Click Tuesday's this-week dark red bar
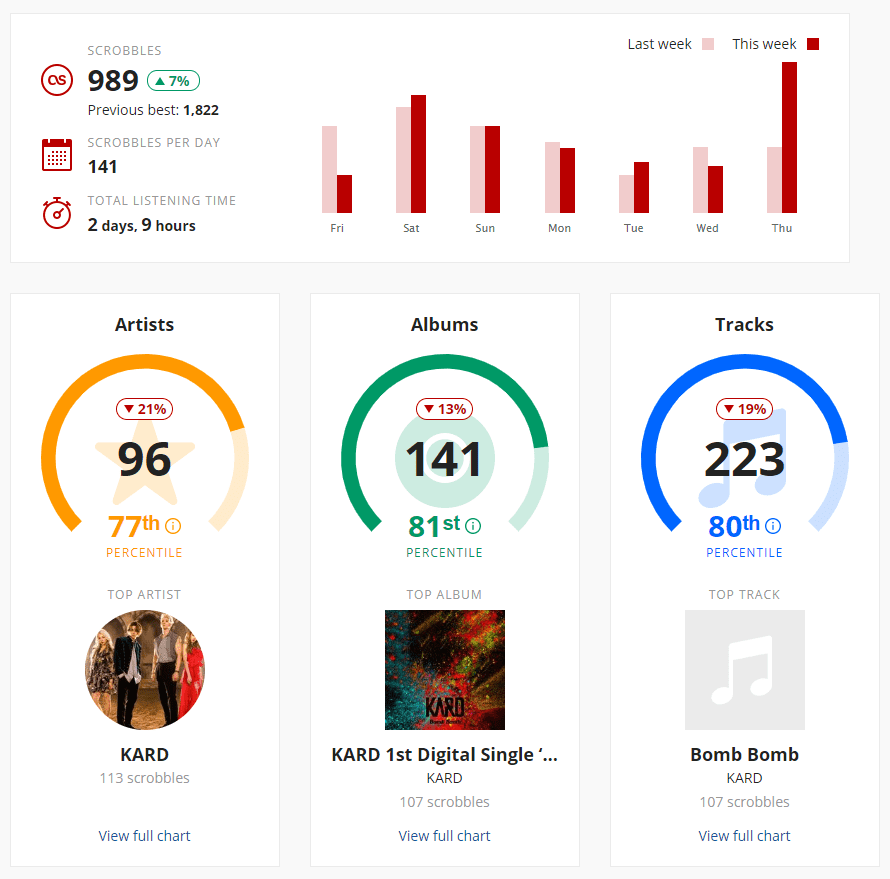 pyautogui.click(x=641, y=187)
